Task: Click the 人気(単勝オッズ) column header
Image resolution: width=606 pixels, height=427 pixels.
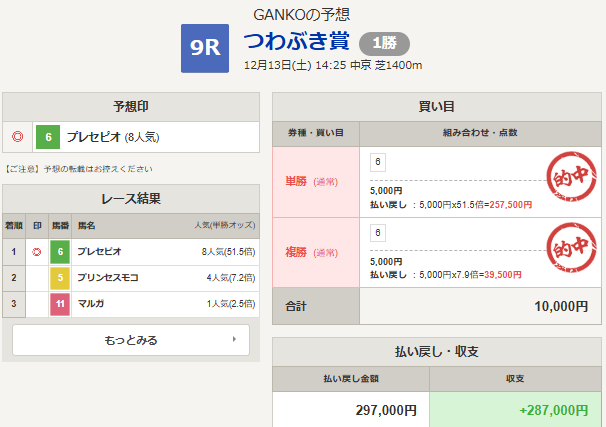Action: [225, 225]
